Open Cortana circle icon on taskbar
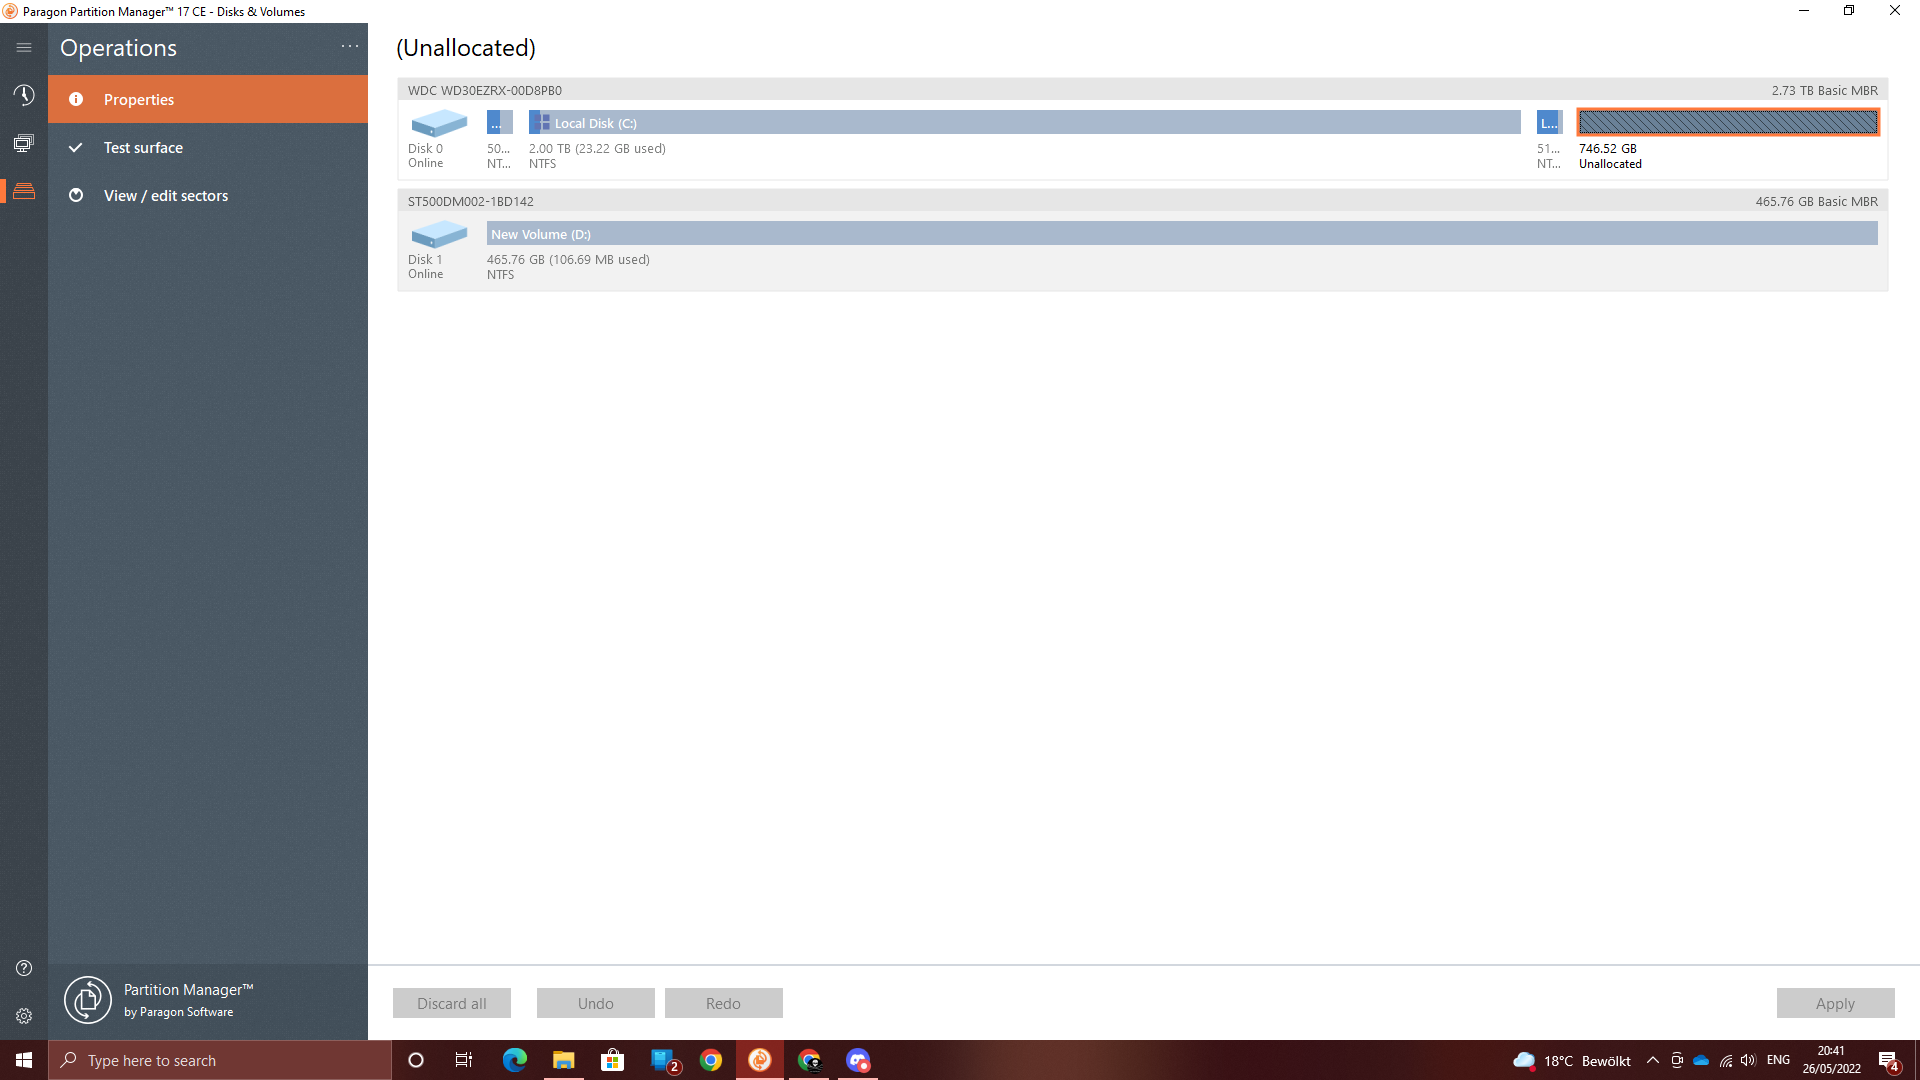This screenshot has width=1920, height=1080. pos(416,1060)
